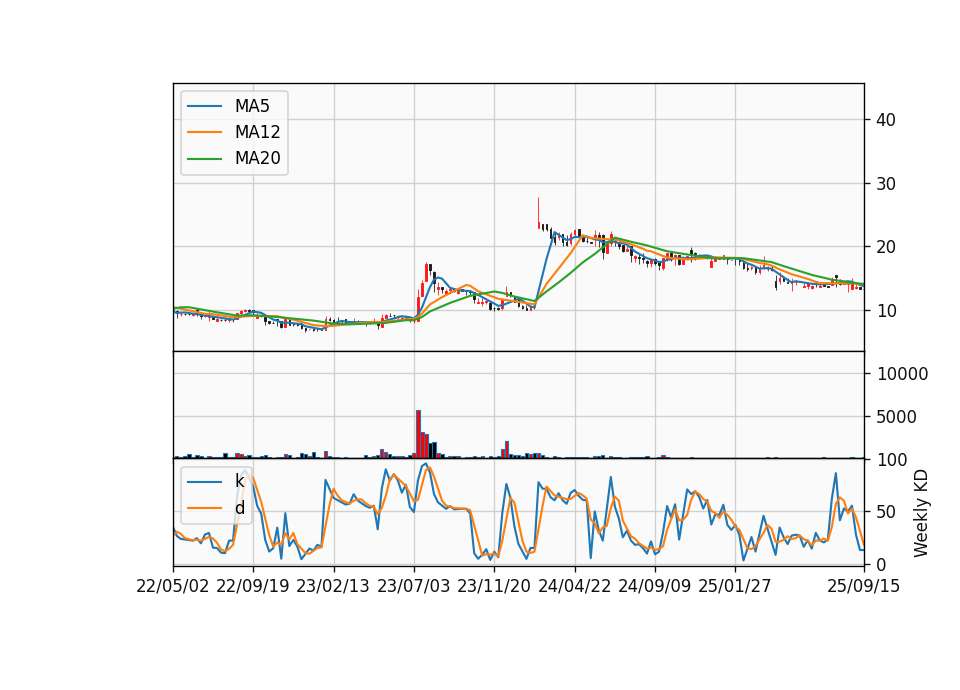Click the 23/07/03 date axis label
960x690 pixels.
(x=413, y=586)
